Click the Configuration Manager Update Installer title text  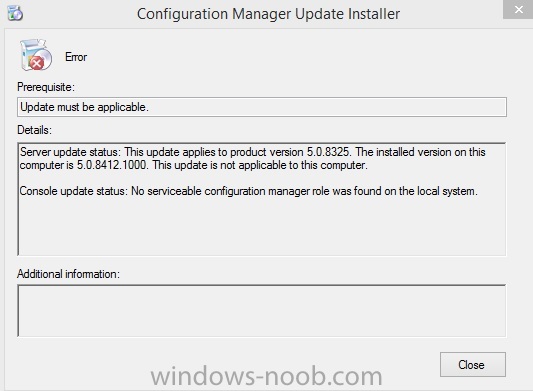(x=268, y=14)
